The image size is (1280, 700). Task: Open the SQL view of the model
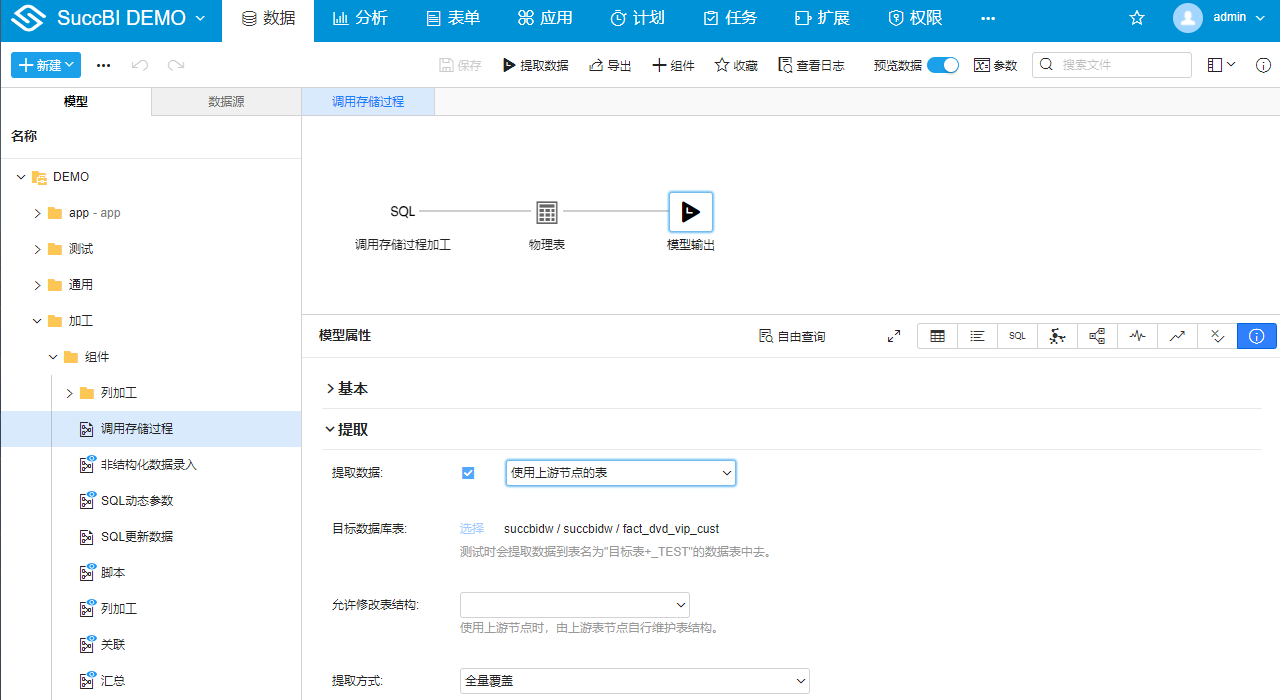click(x=1017, y=336)
